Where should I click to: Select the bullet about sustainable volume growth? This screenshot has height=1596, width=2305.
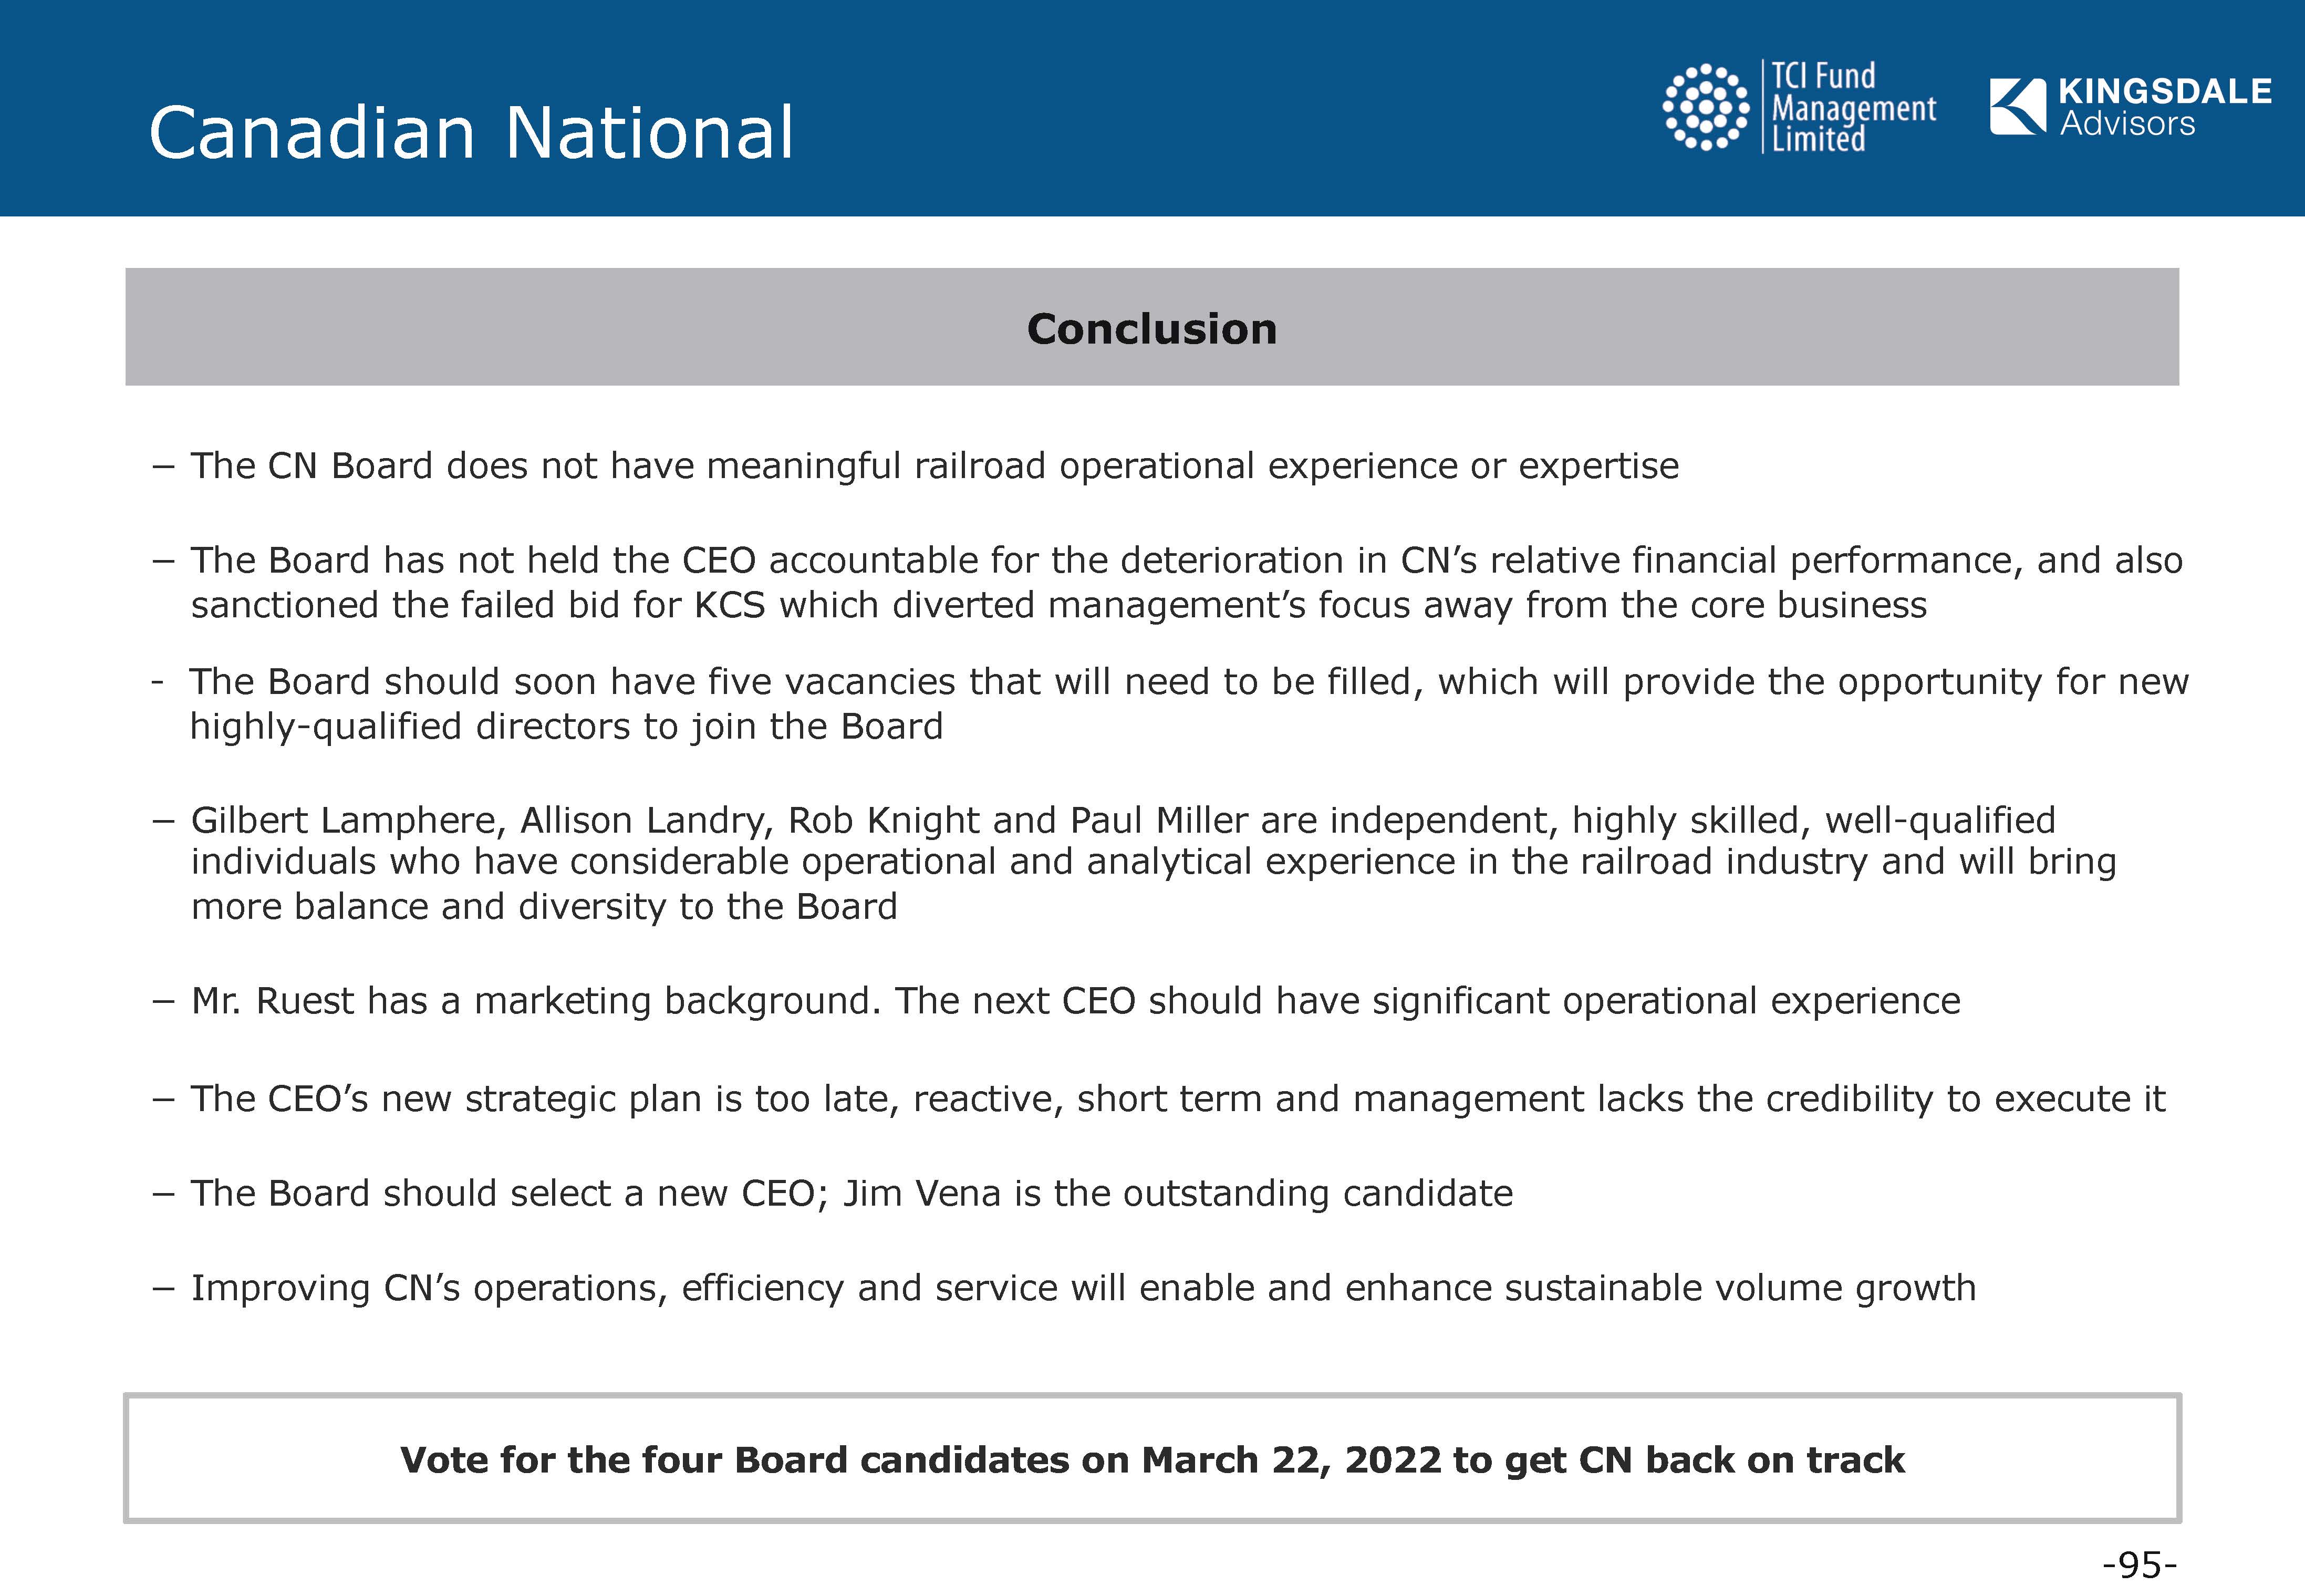1083,1288
